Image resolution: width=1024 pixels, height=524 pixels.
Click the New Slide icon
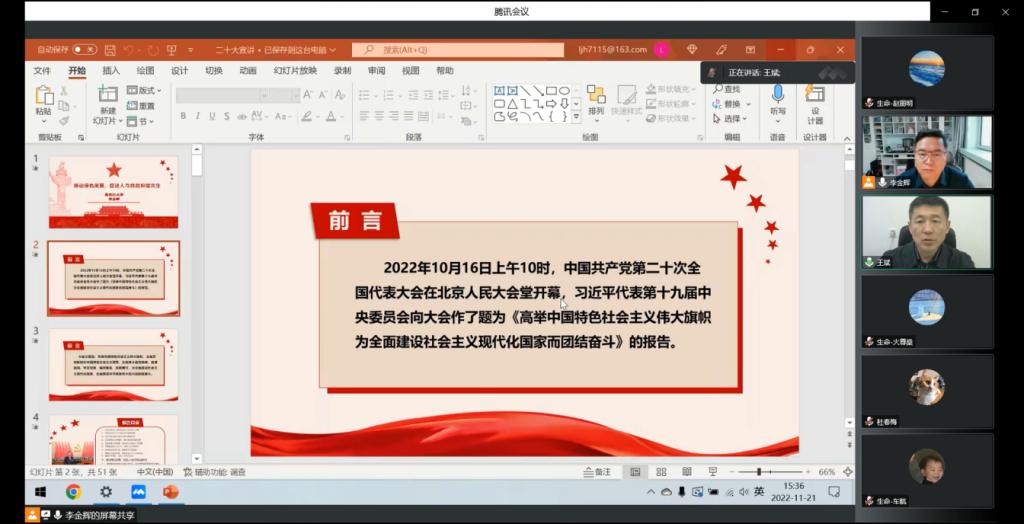[107, 95]
